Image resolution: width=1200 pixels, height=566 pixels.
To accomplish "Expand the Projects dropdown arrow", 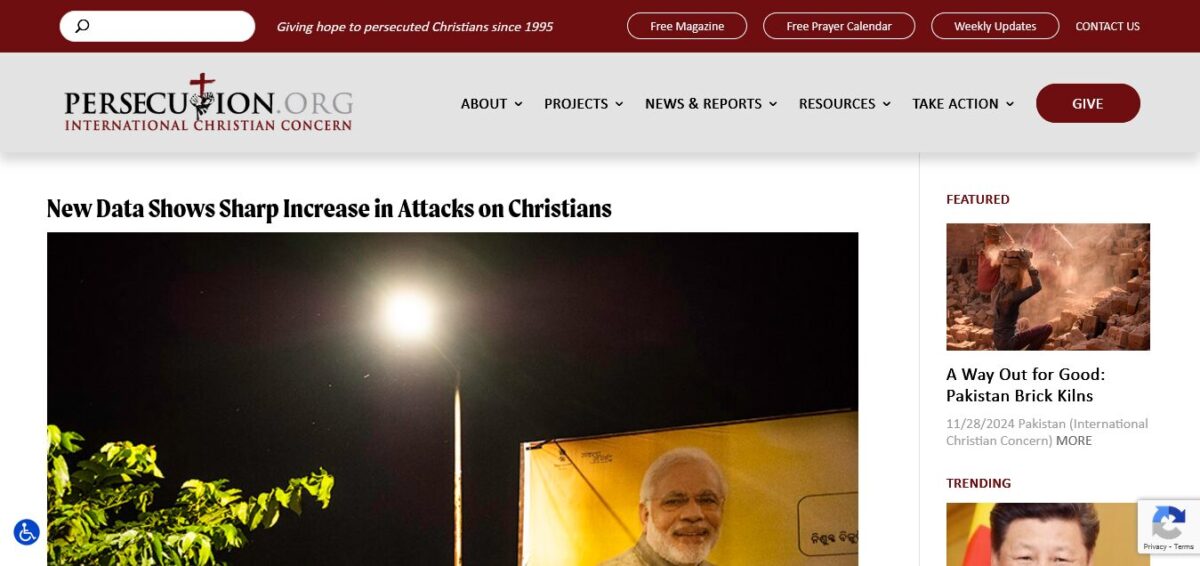I will (619, 104).
